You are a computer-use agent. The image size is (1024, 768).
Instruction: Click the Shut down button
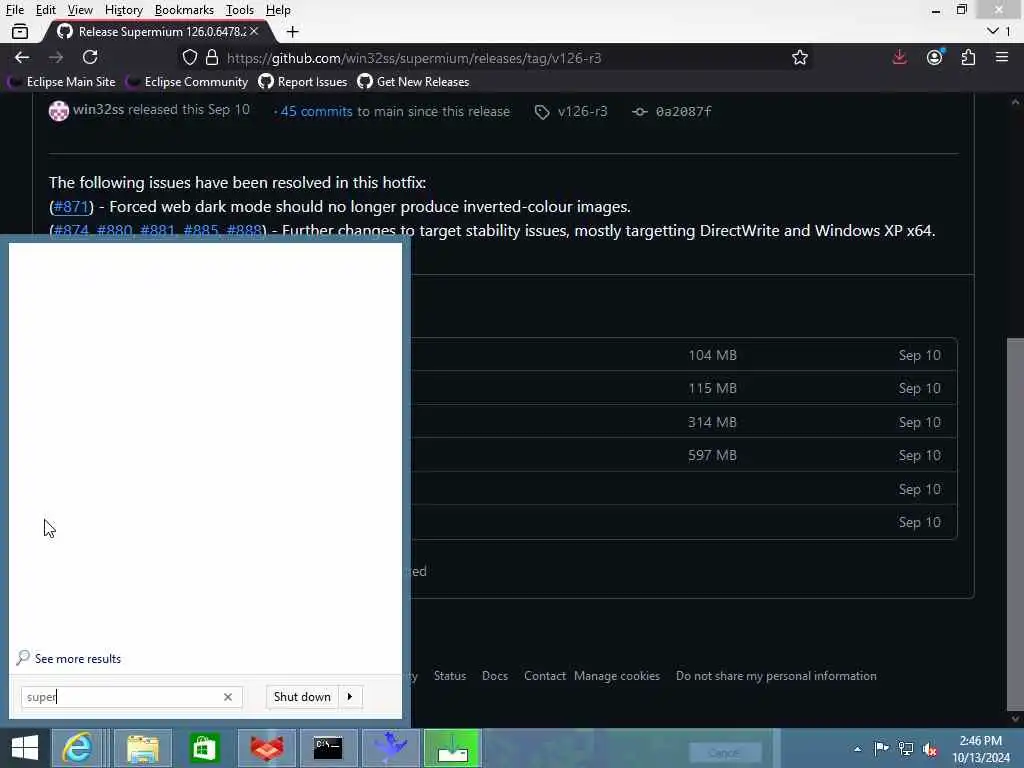click(x=302, y=697)
